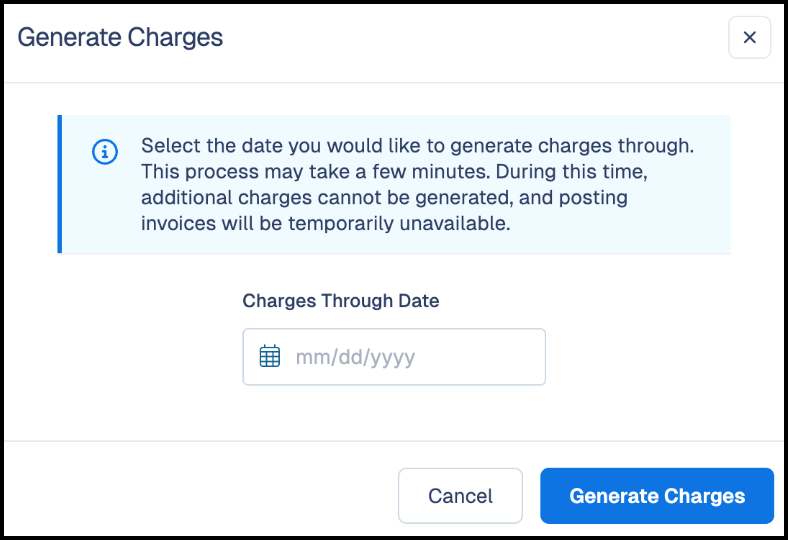The height and width of the screenshot is (540, 788).
Task: Open the calendar picker icon
Action: 270,356
